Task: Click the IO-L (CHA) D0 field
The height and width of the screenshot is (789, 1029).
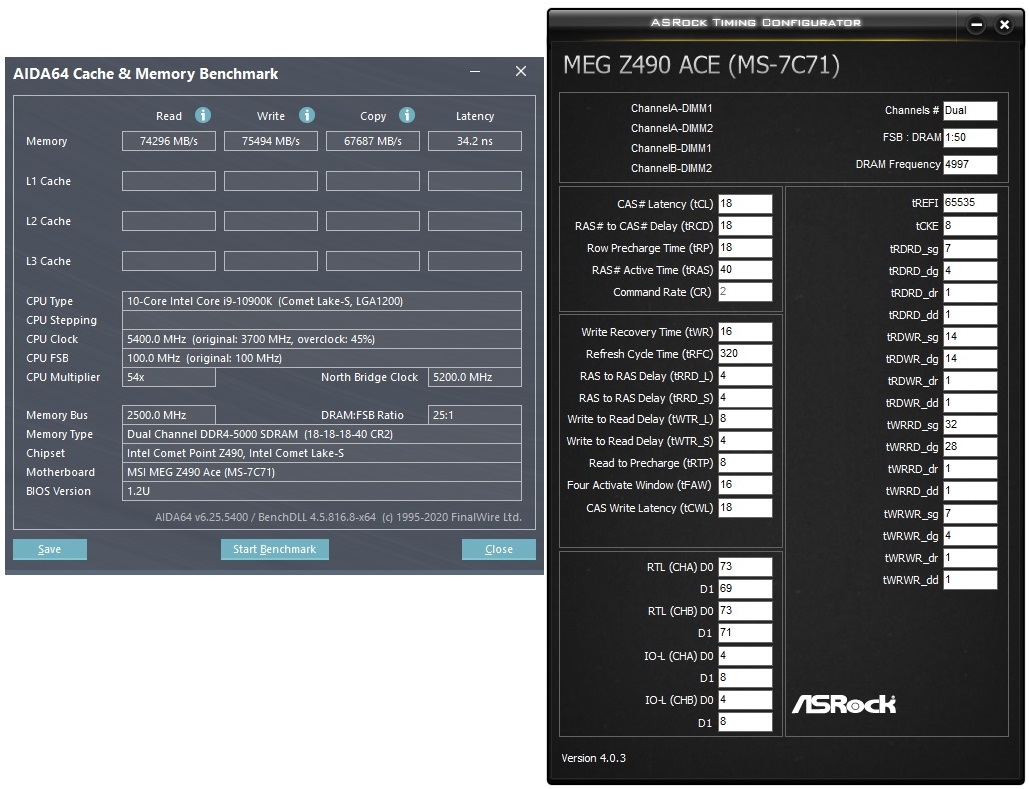Action: click(x=746, y=656)
